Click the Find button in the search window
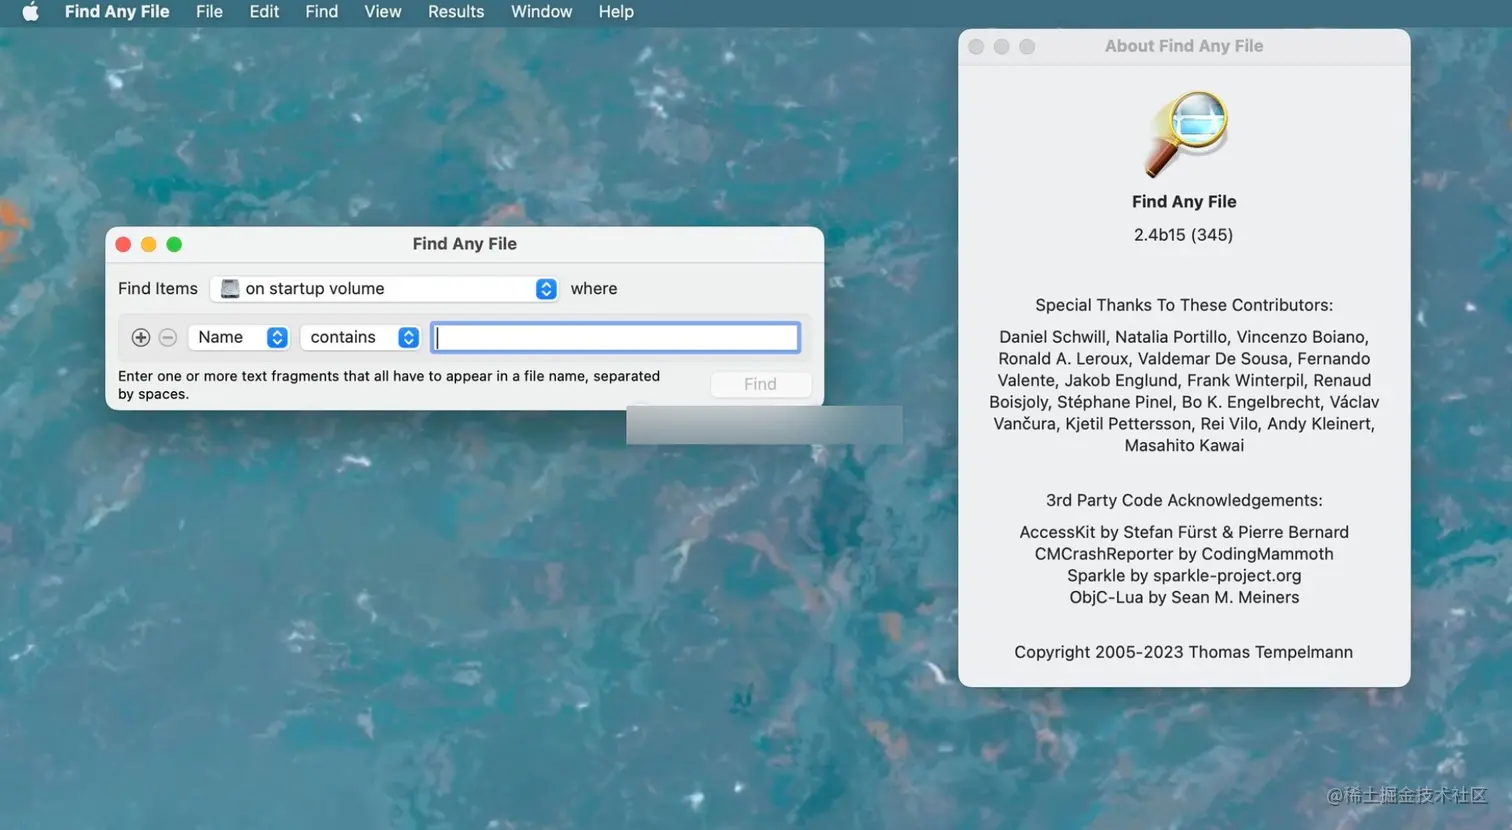Image resolution: width=1512 pixels, height=830 pixels. pos(760,384)
